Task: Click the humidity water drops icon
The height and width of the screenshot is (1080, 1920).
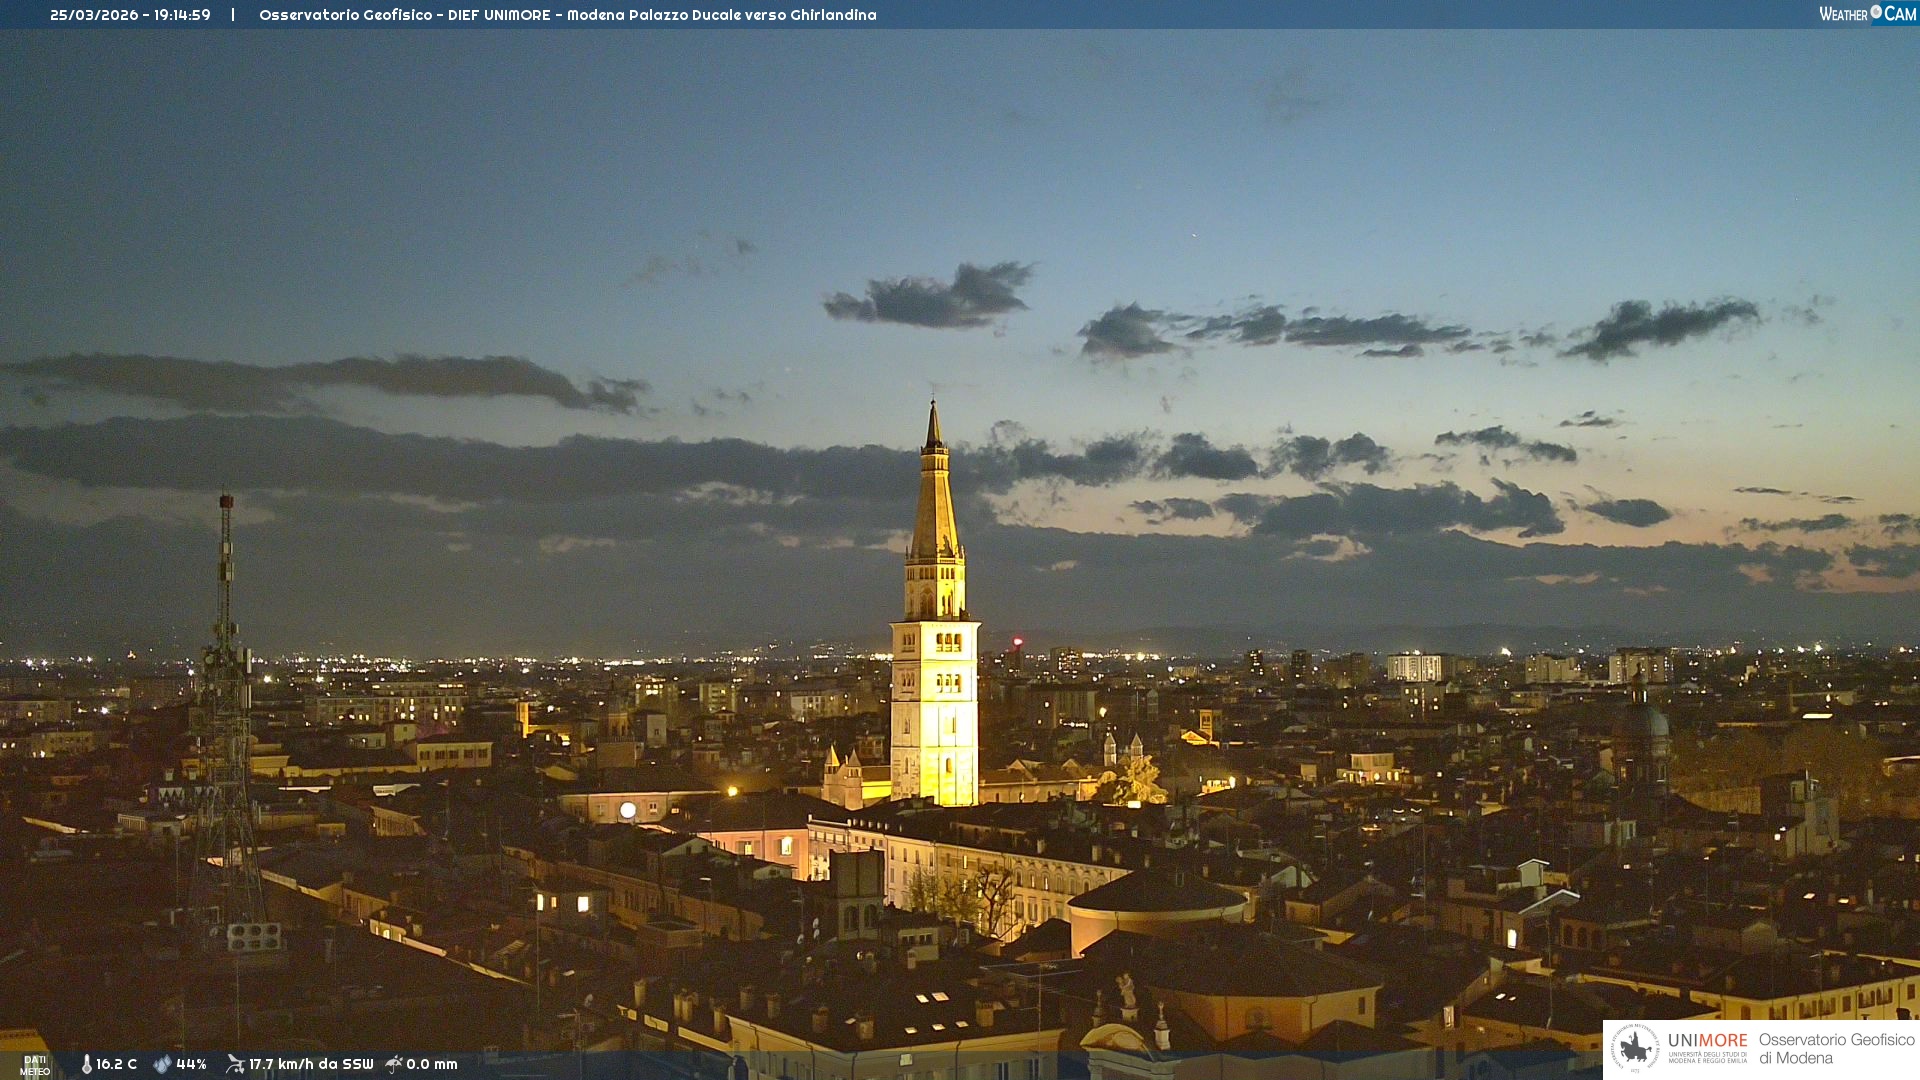Action: pos(162,1064)
